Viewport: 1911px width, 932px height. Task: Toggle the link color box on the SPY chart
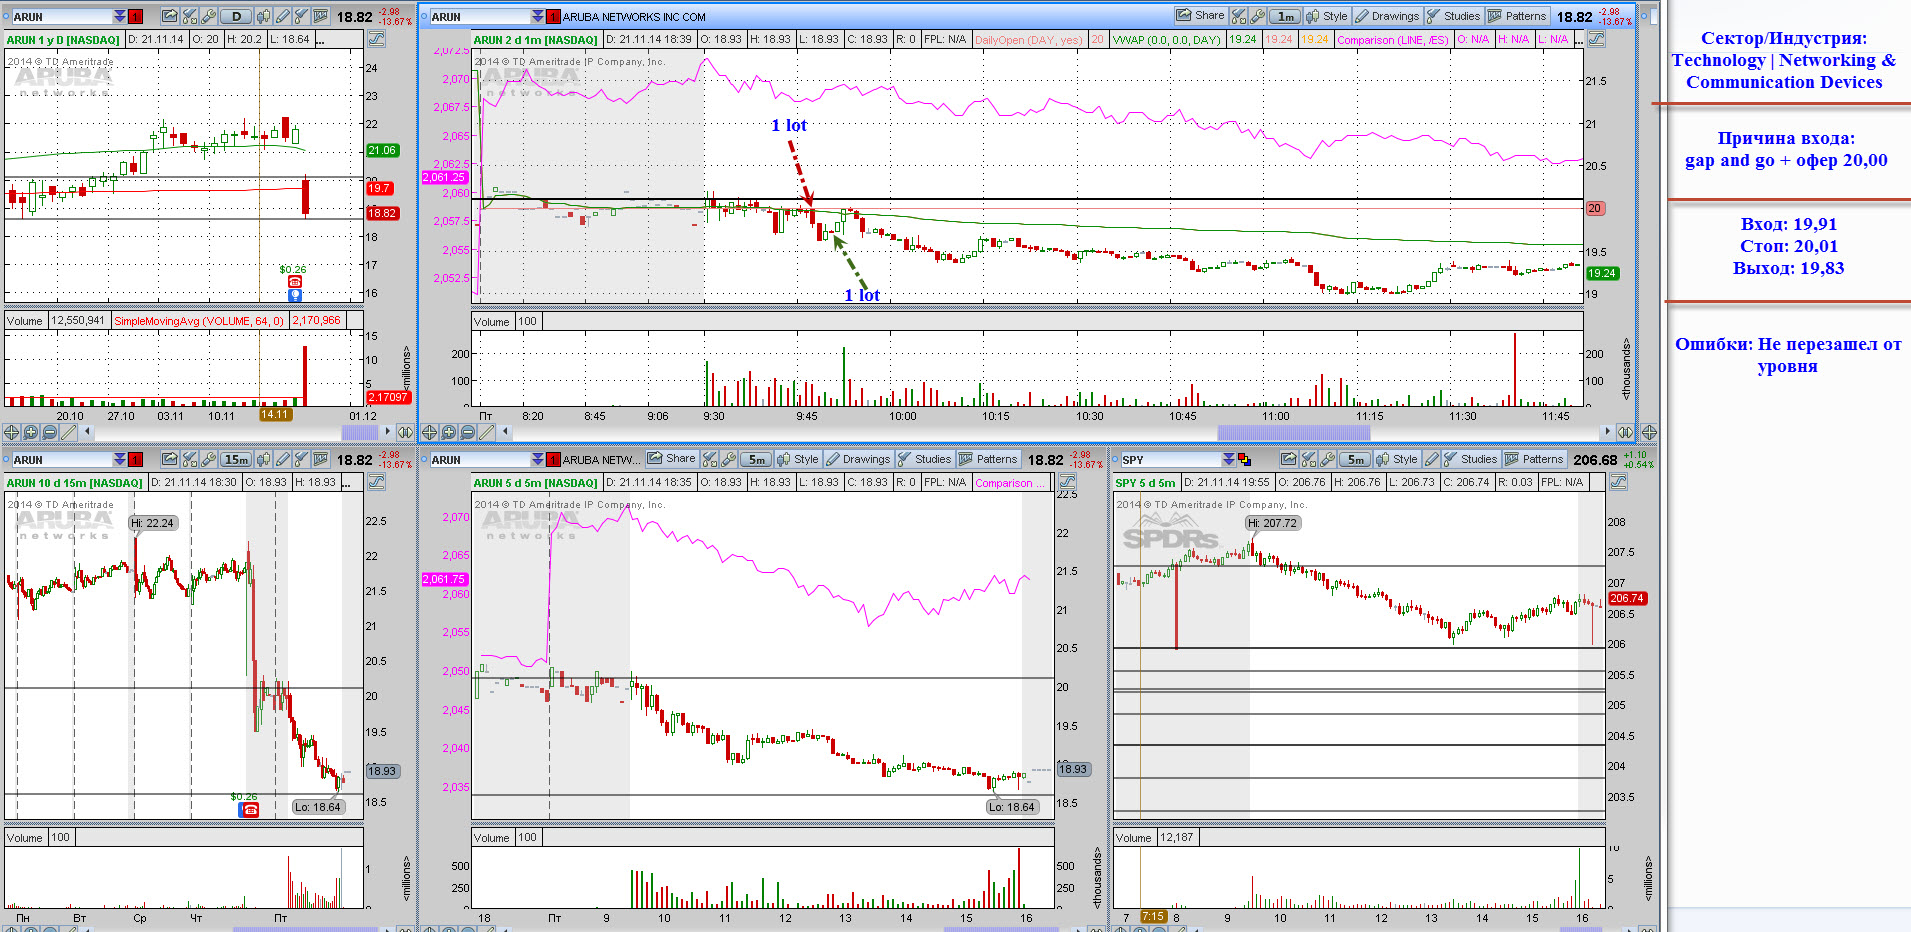[1244, 459]
